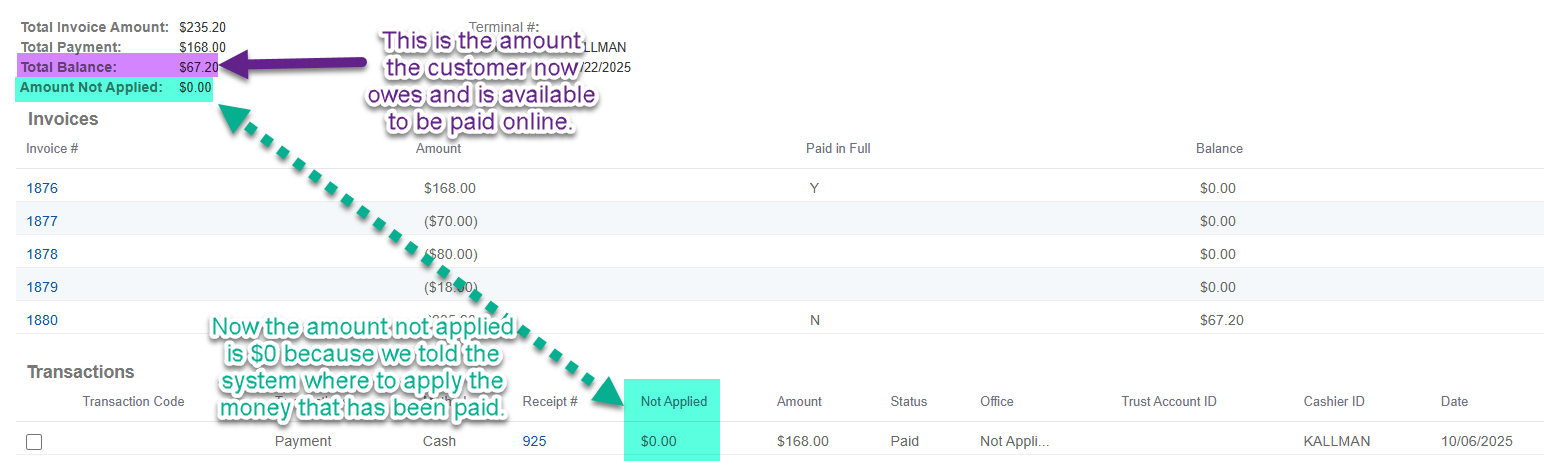Open receipt number 925

click(534, 441)
